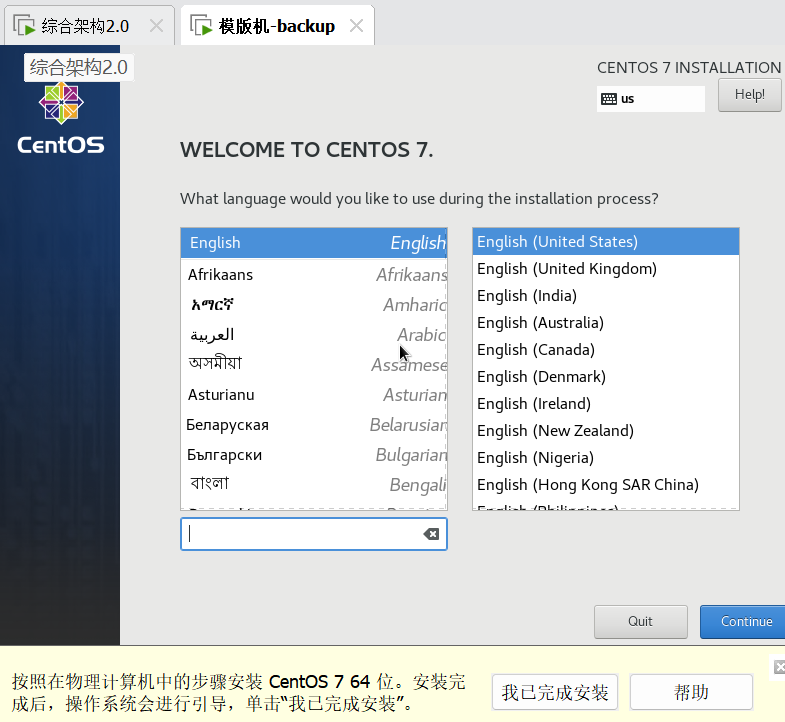Screen dimensions: 785x722
Task: Click the VM icon on 模版机-backup tab
Action: tap(201, 26)
